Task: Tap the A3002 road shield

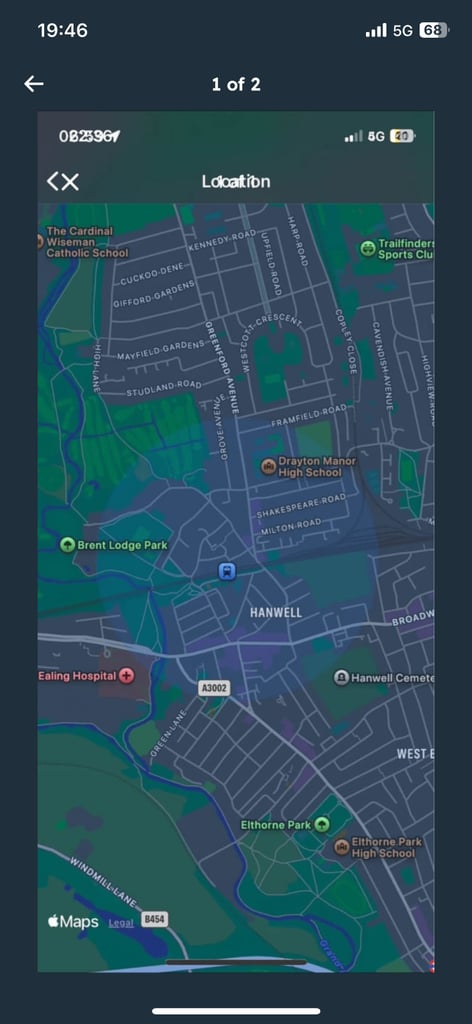Action: pyautogui.click(x=214, y=688)
